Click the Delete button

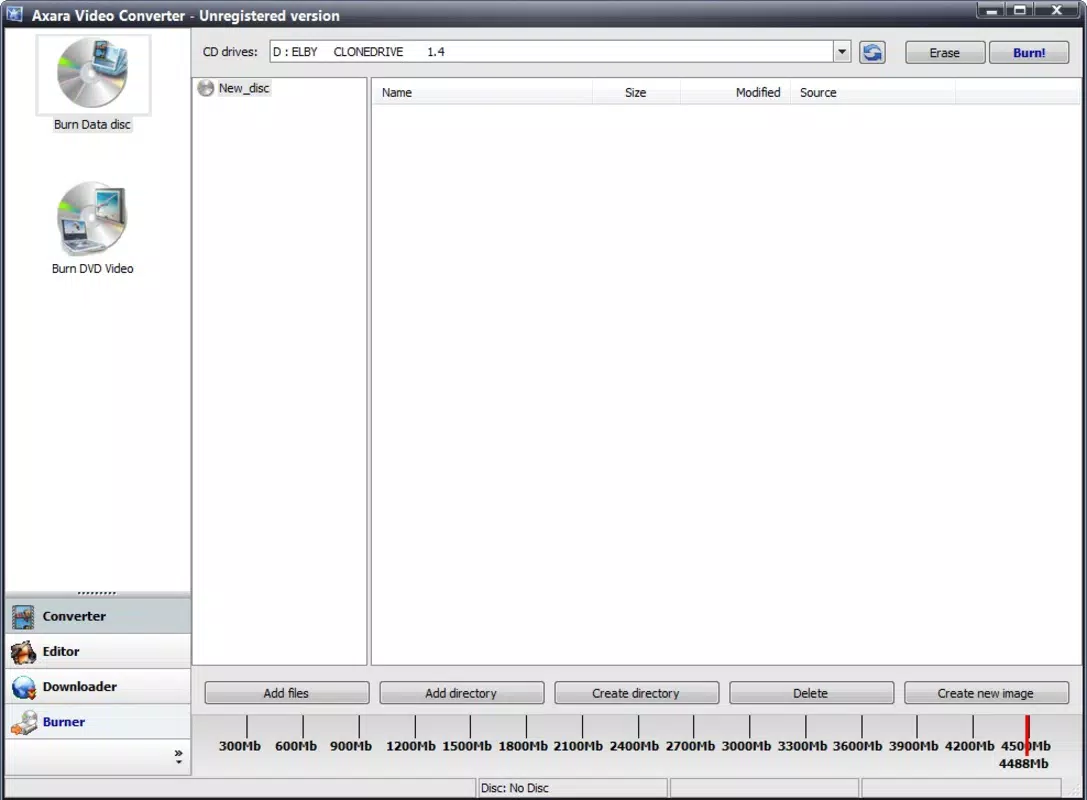coord(811,693)
